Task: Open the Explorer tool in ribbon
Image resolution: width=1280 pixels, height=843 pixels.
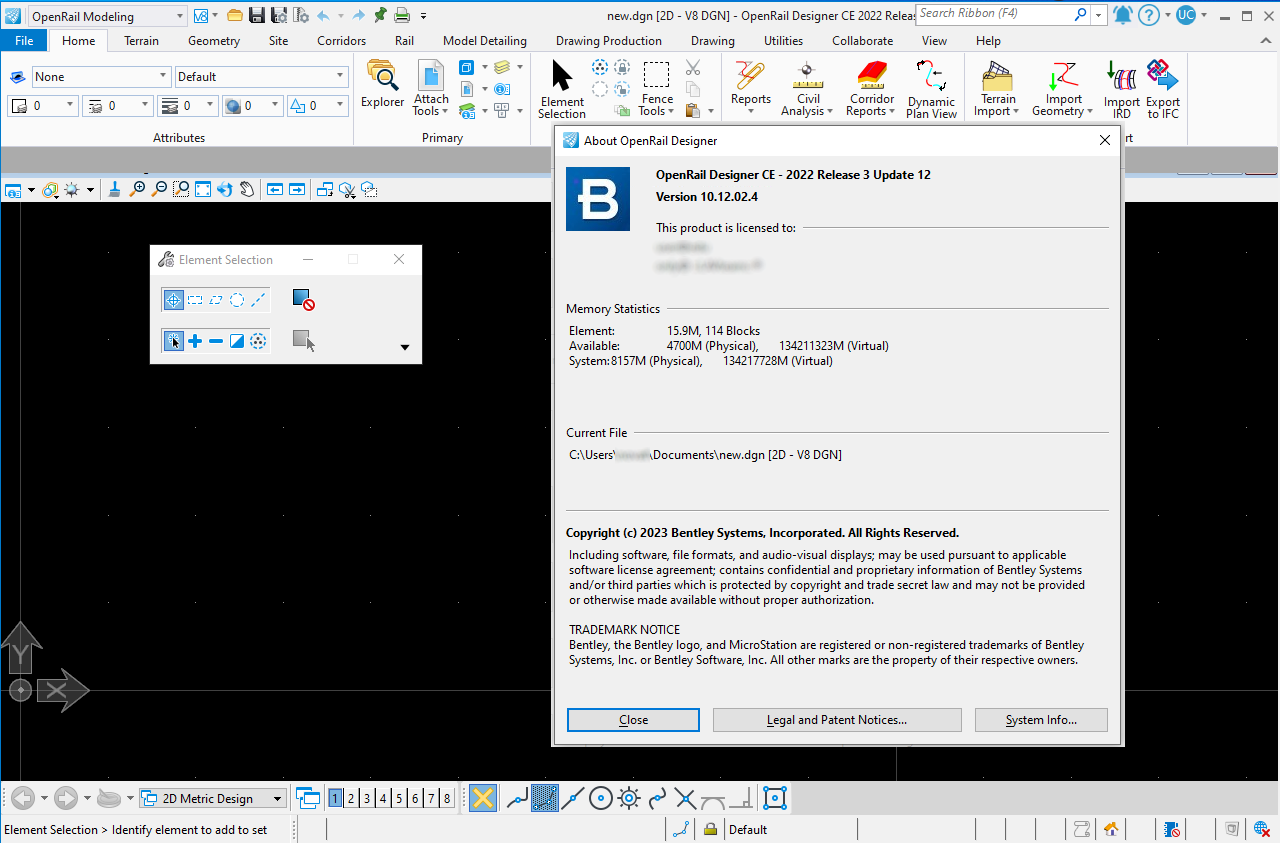Action: click(382, 83)
